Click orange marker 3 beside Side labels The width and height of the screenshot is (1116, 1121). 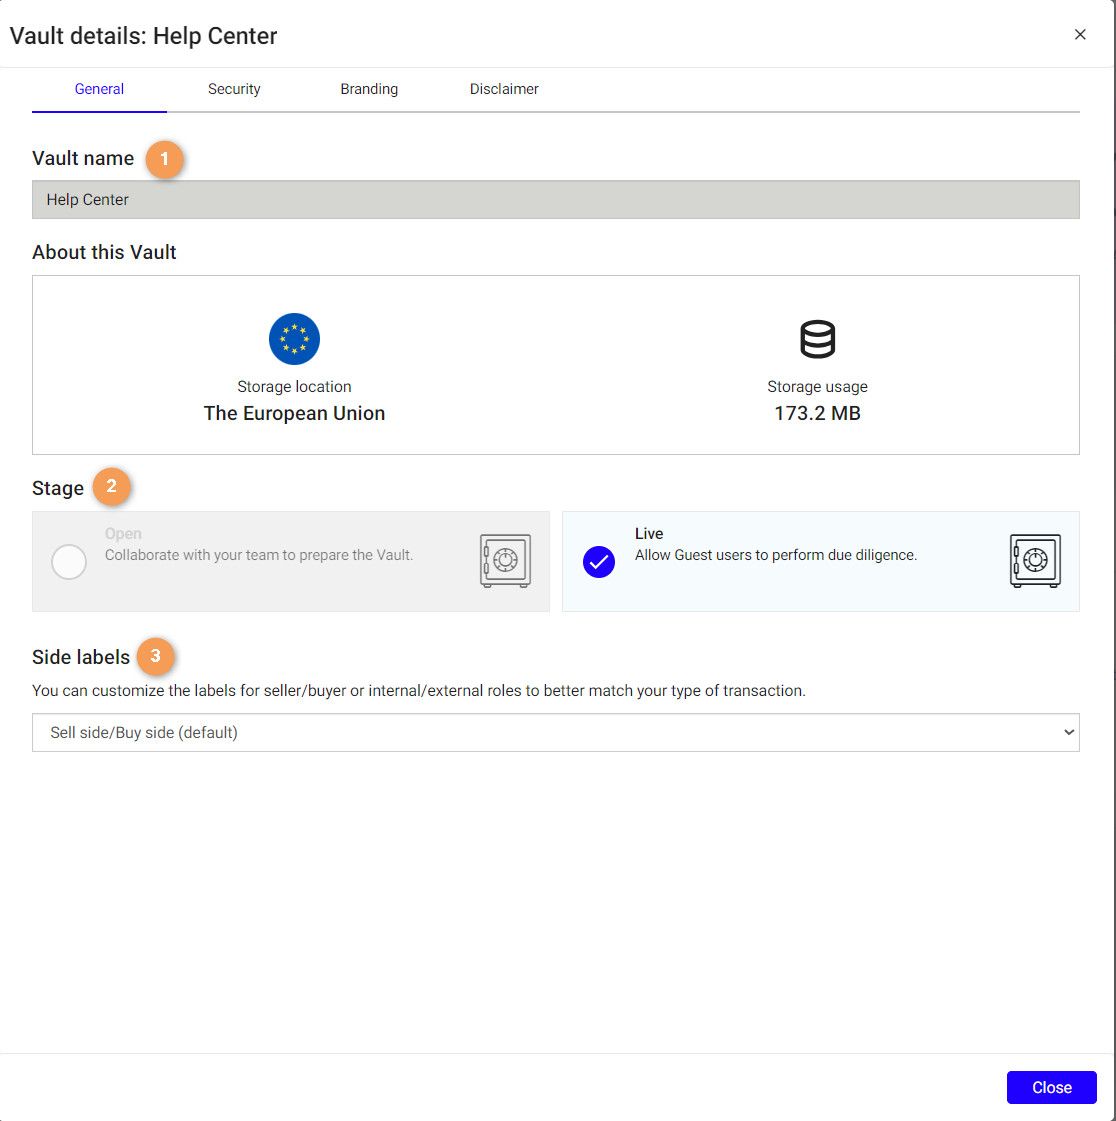155,656
